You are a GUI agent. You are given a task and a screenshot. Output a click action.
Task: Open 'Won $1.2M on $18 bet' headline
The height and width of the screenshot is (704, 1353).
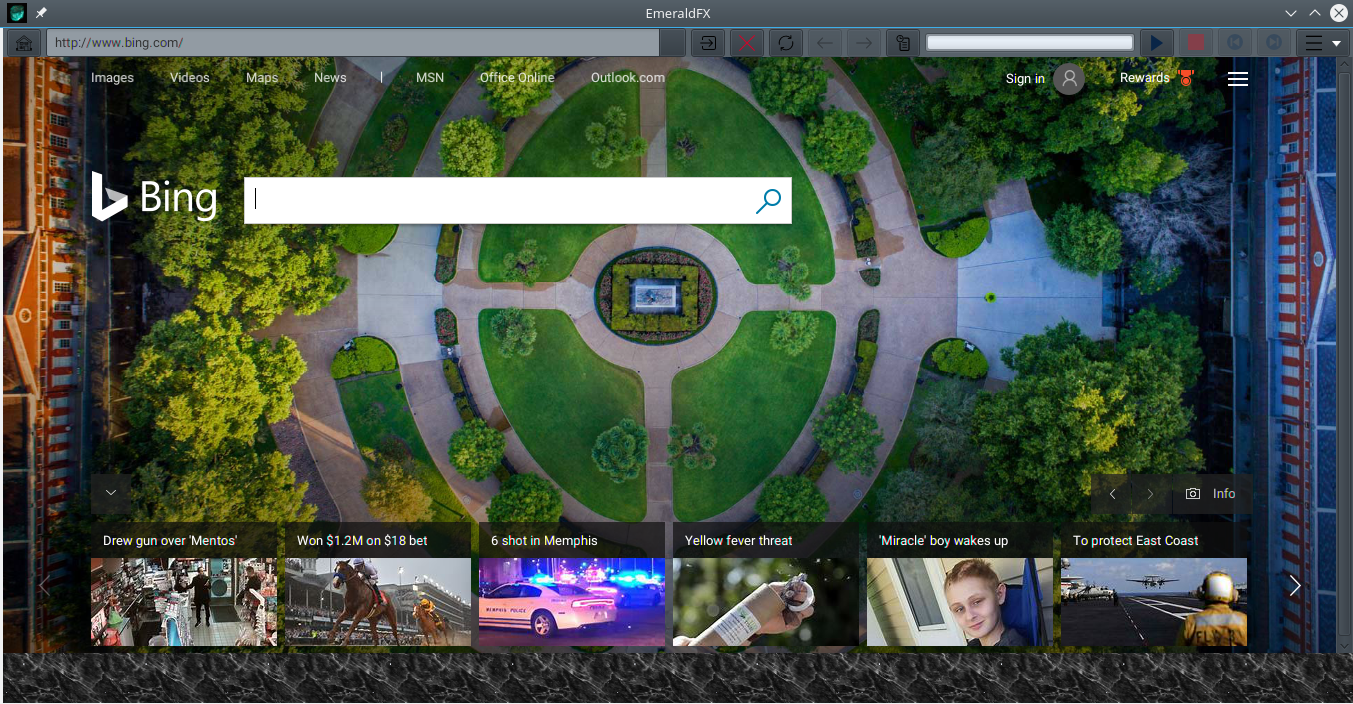362,541
